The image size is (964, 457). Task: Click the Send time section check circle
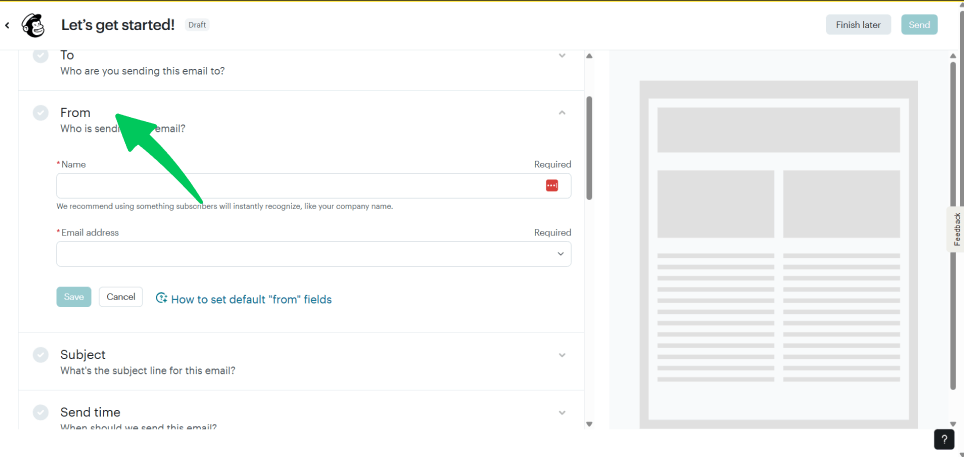point(41,412)
